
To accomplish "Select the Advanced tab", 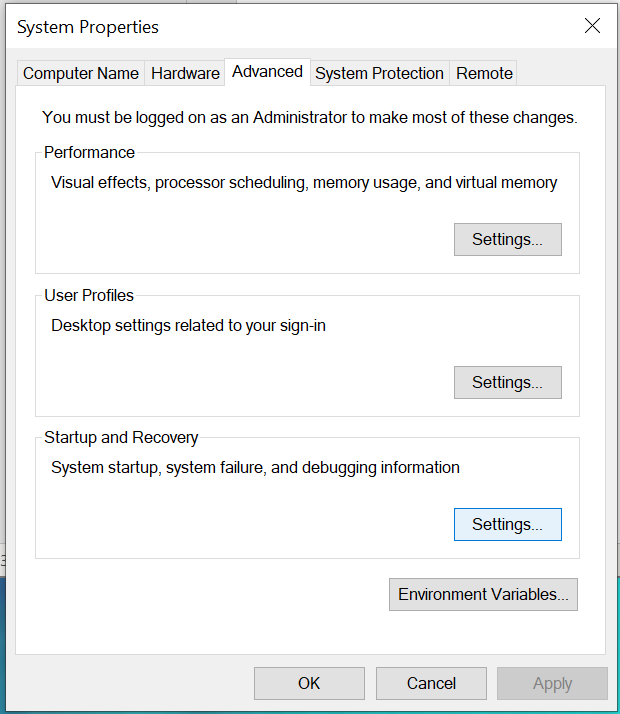I will click(x=267, y=71).
